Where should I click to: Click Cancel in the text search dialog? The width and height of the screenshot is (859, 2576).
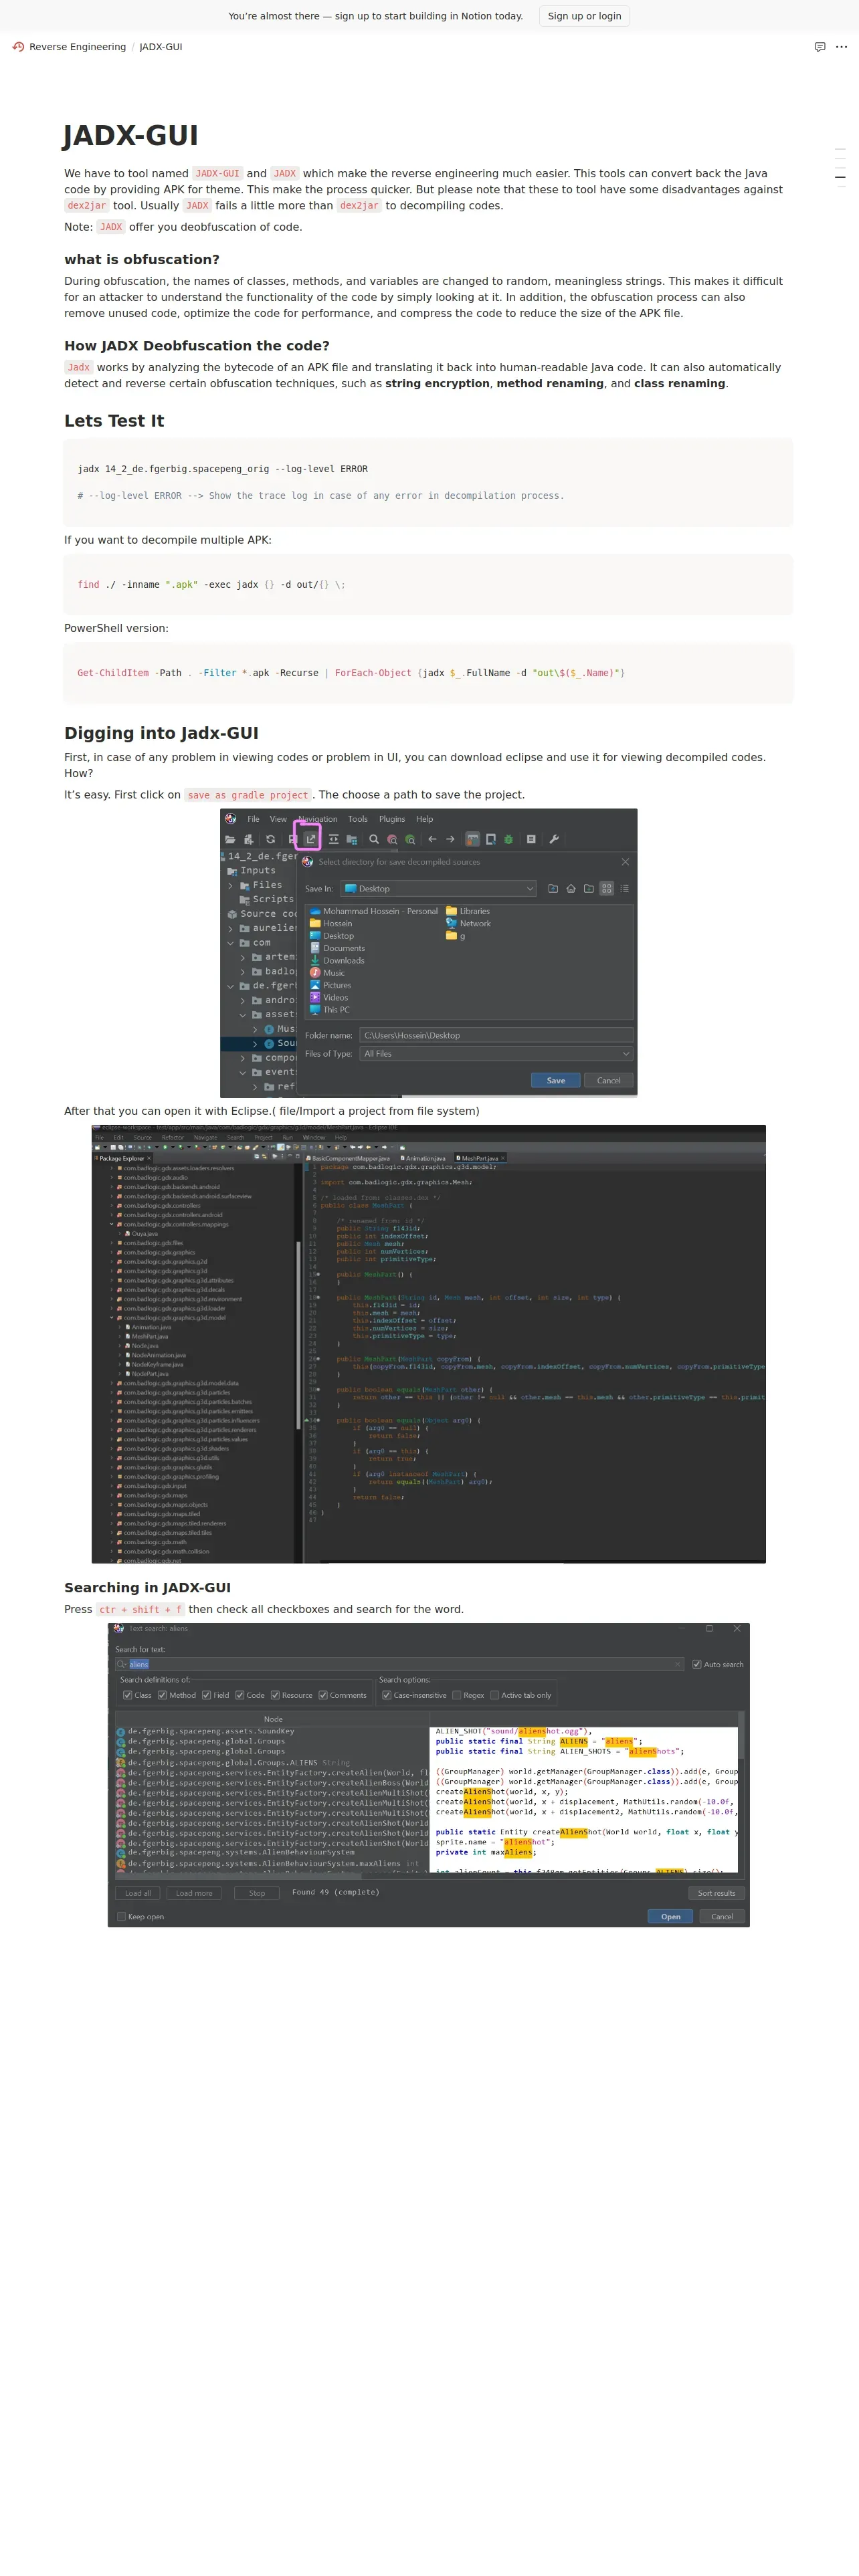[x=722, y=1917]
